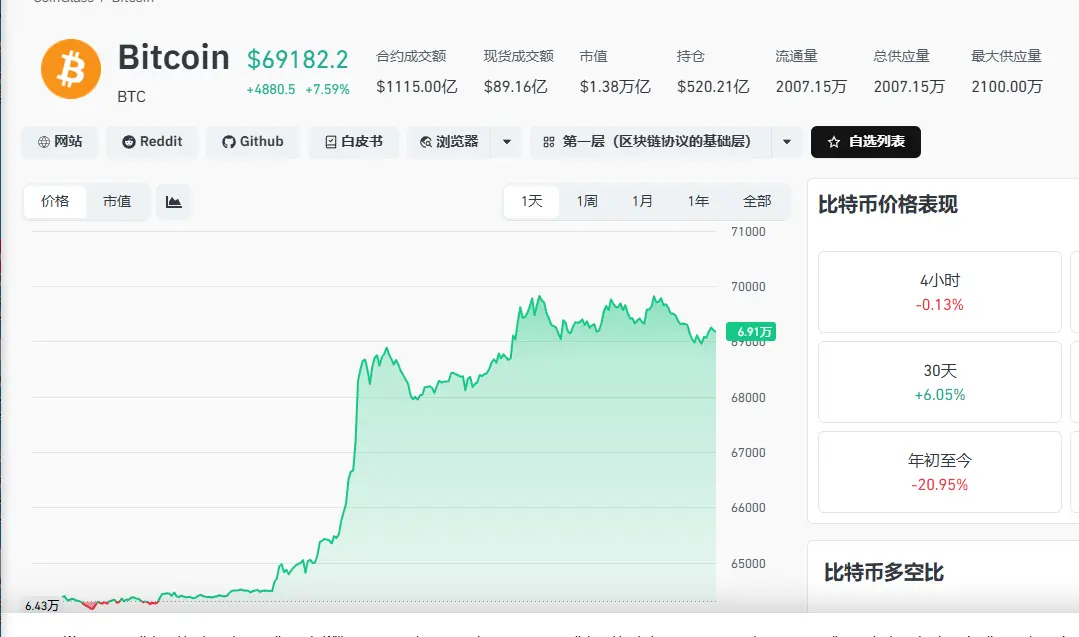Add Bitcoin to 自选列表 watchlist
Image resolution: width=1079 pixels, height=637 pixels.
pyautogui.click(x=866, y=142)
